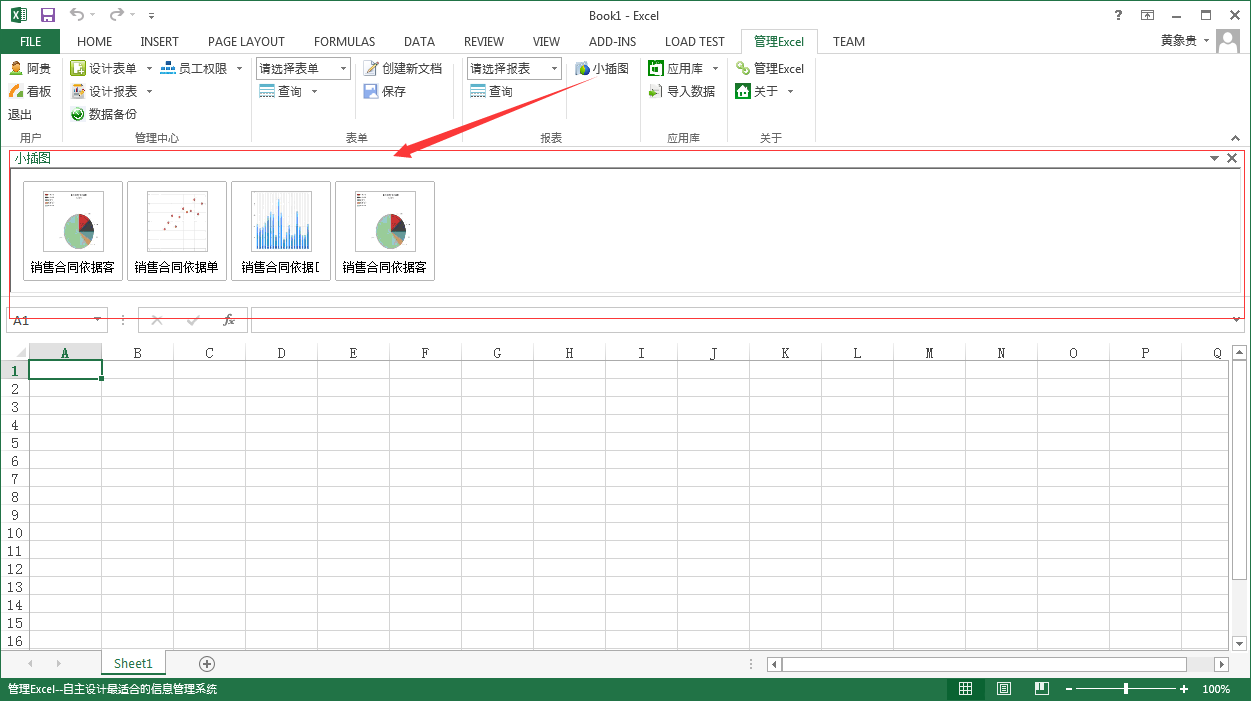Switch to Page Break Preview view
Image resolution: width=1251 pixels, height=701 pixels.
tap(1041, 689)
